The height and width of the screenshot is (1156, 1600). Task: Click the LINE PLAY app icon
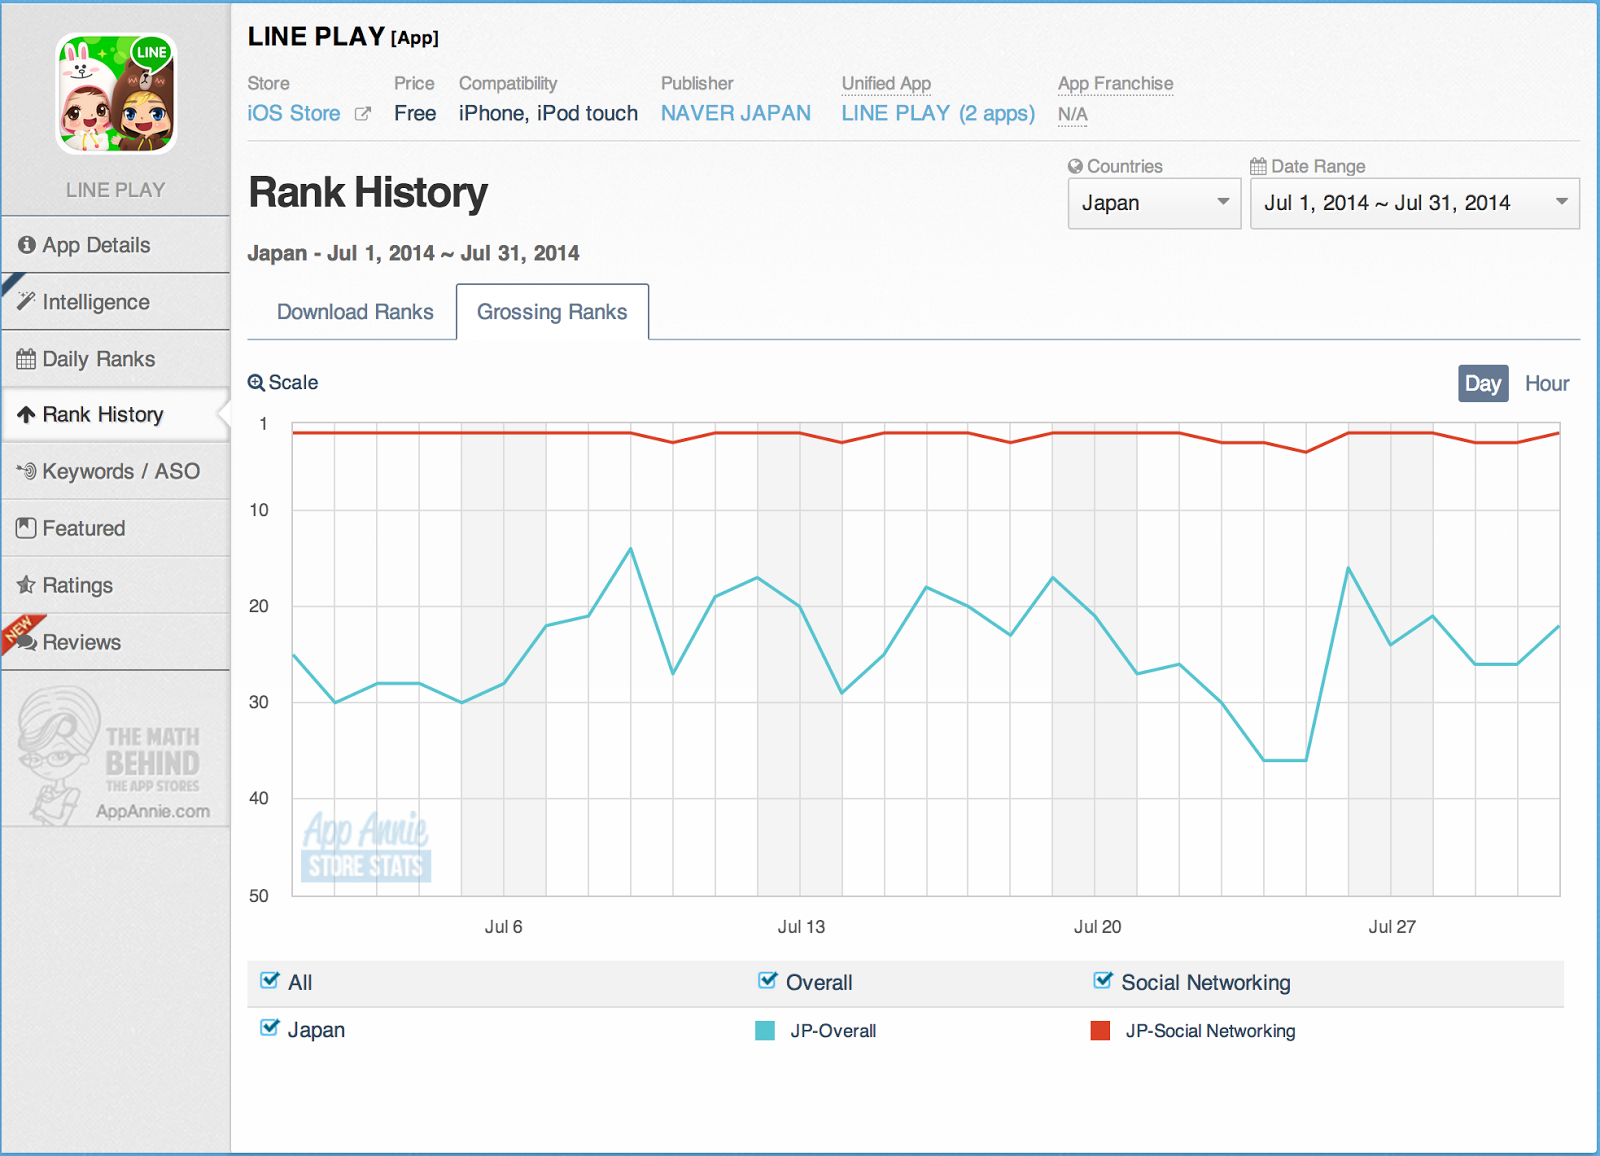(116, 94)
